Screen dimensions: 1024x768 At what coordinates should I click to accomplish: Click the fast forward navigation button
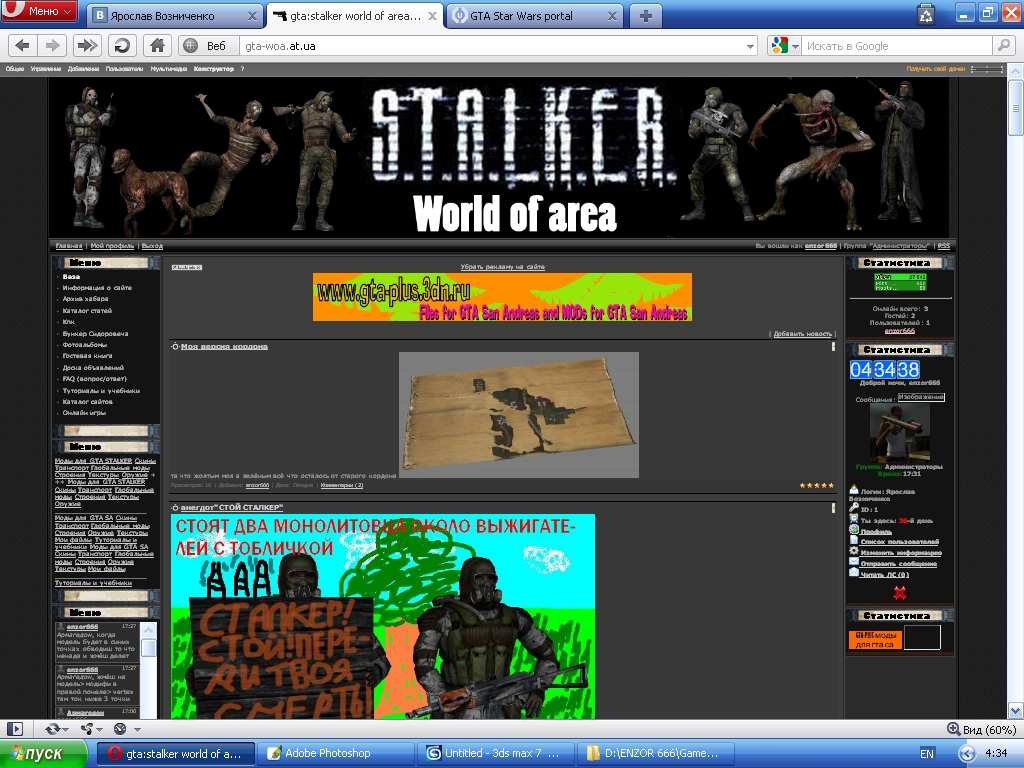pos(87,46)
